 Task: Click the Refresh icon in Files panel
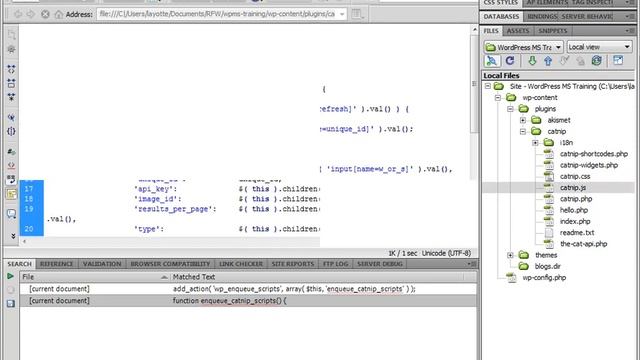click(x=510, y=61)
